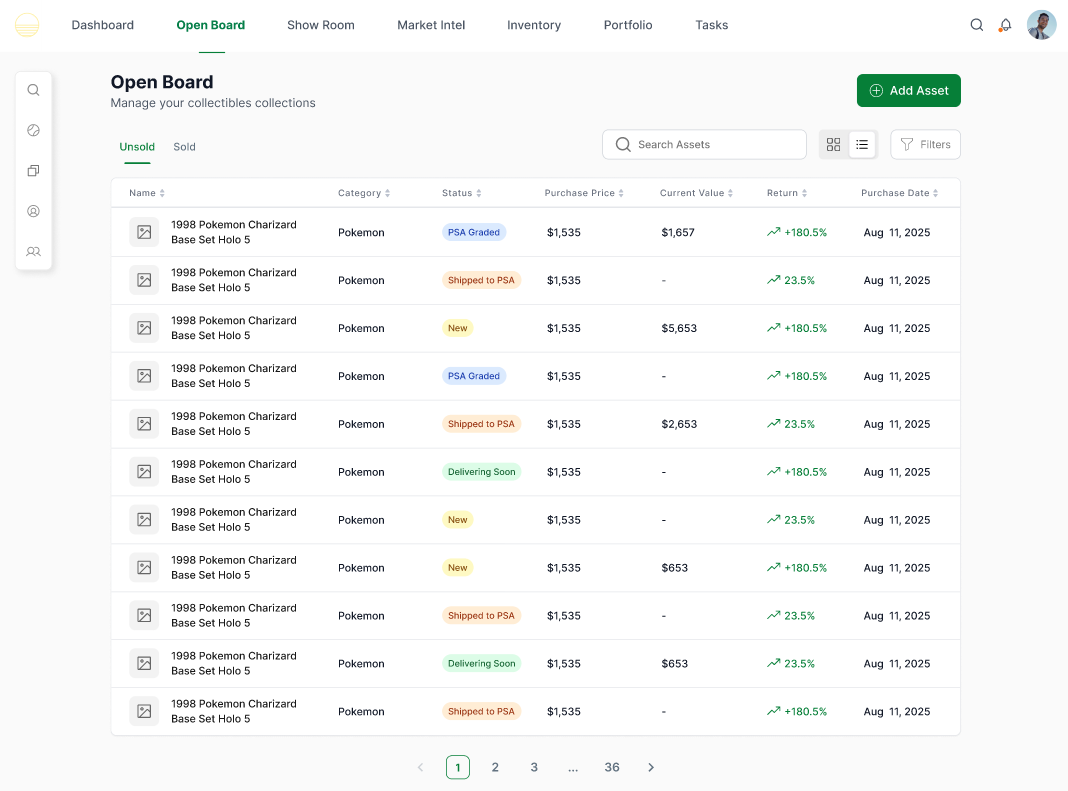This screenshot has width=1068, height=791.
Task: Open Show Room
Action: pyautogui.click(x=321, y=25)
